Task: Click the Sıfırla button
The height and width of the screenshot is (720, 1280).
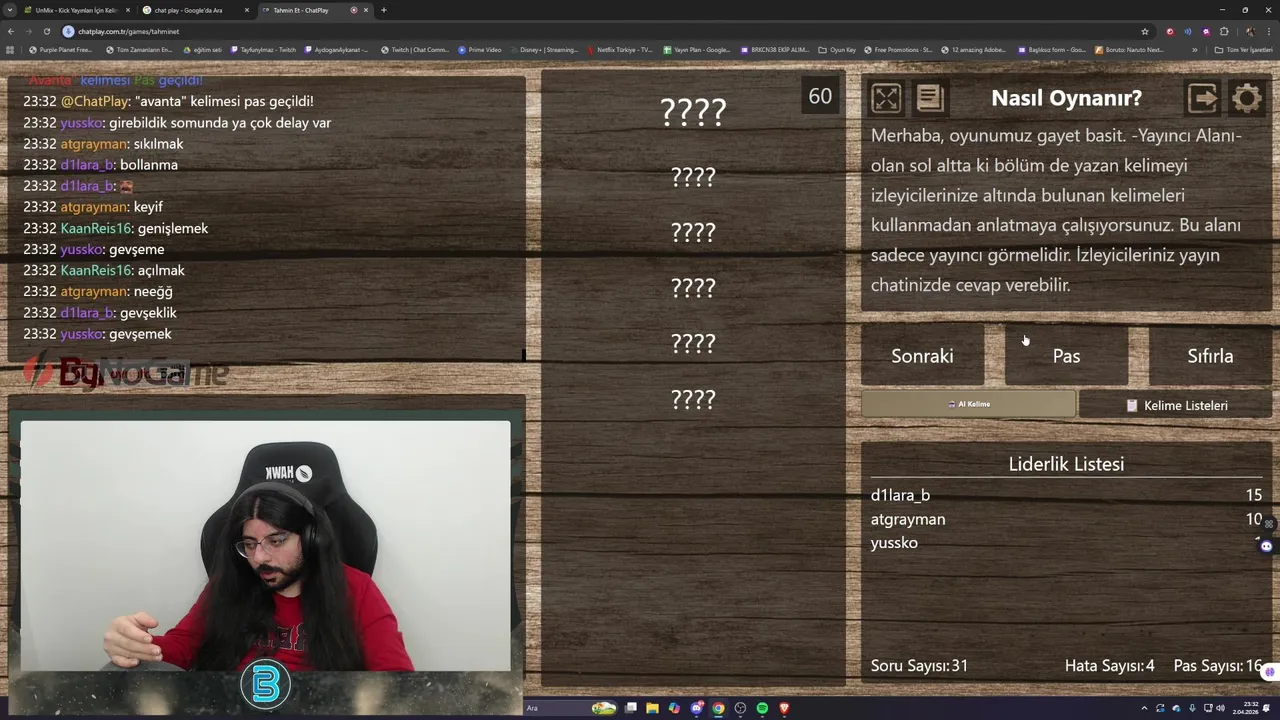Action: click(1210, 356)
